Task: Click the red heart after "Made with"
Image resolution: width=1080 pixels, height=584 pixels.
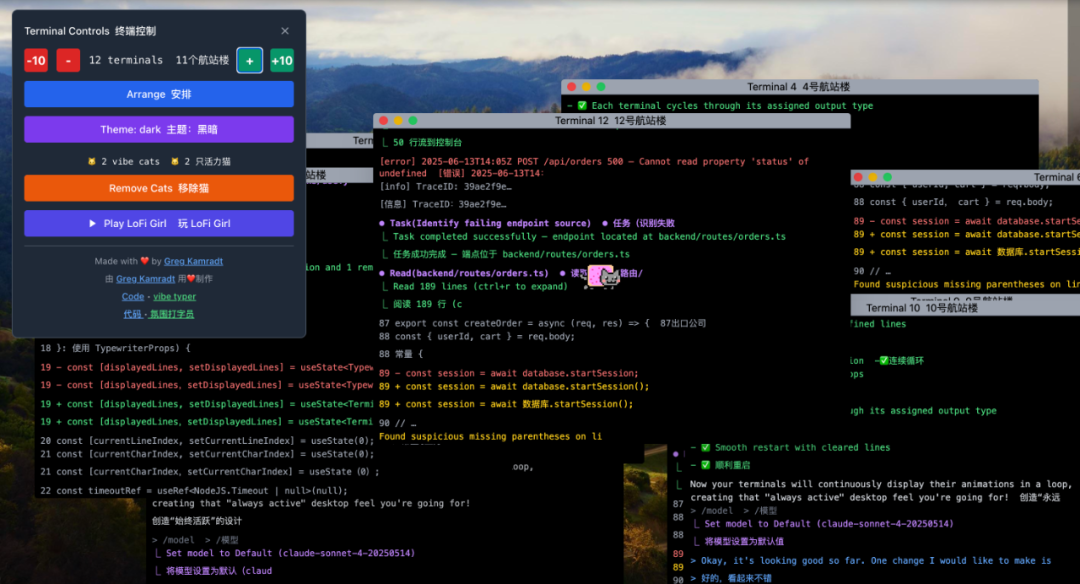Action: pos(145,261)
